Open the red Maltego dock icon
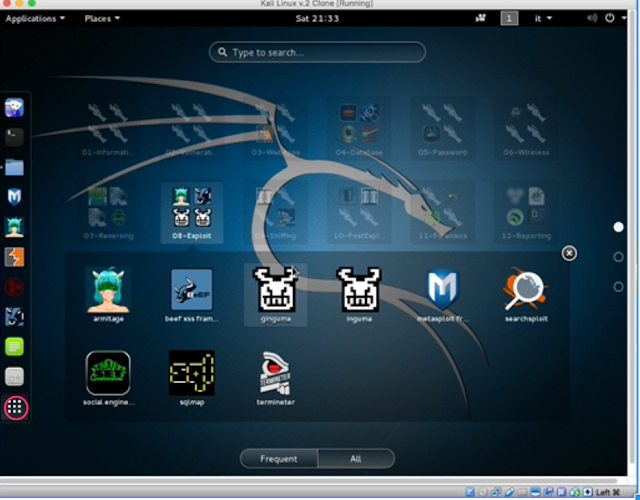 14,287
